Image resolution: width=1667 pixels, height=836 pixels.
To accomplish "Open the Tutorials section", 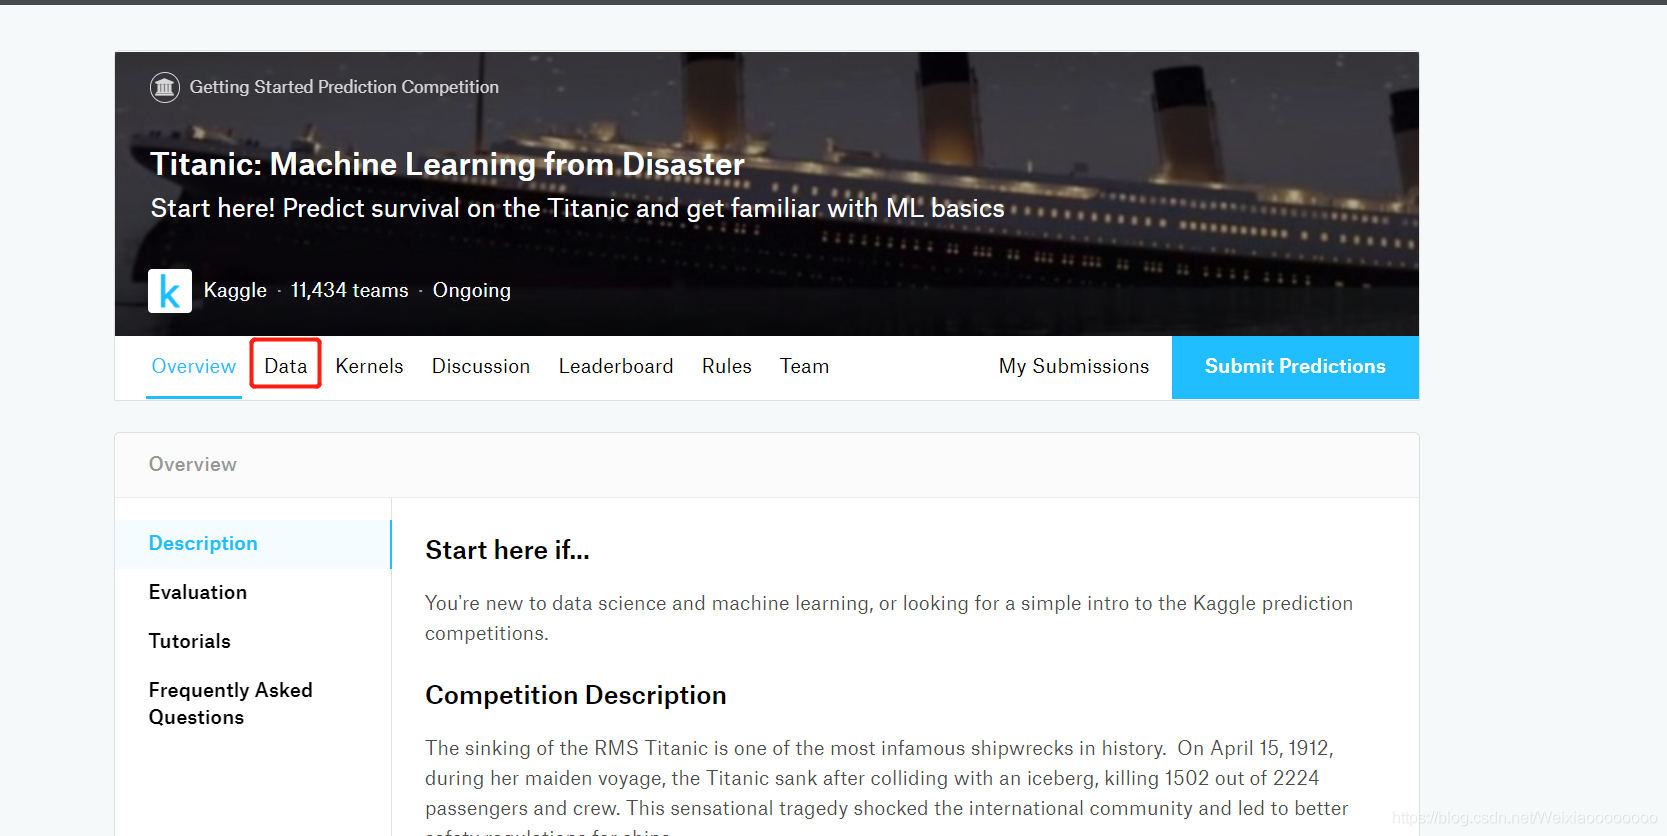I will [x=190, y=641].
